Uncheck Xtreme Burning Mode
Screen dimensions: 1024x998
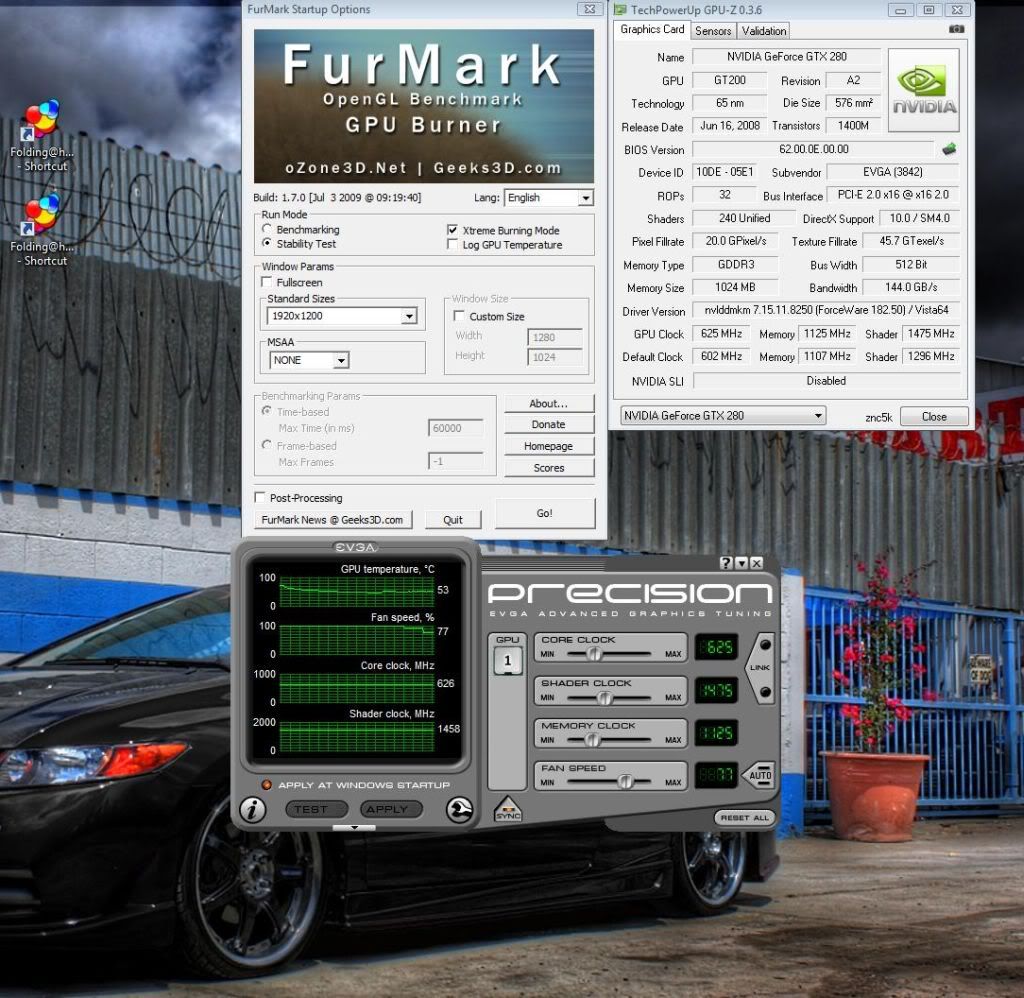tap(452, 230)
